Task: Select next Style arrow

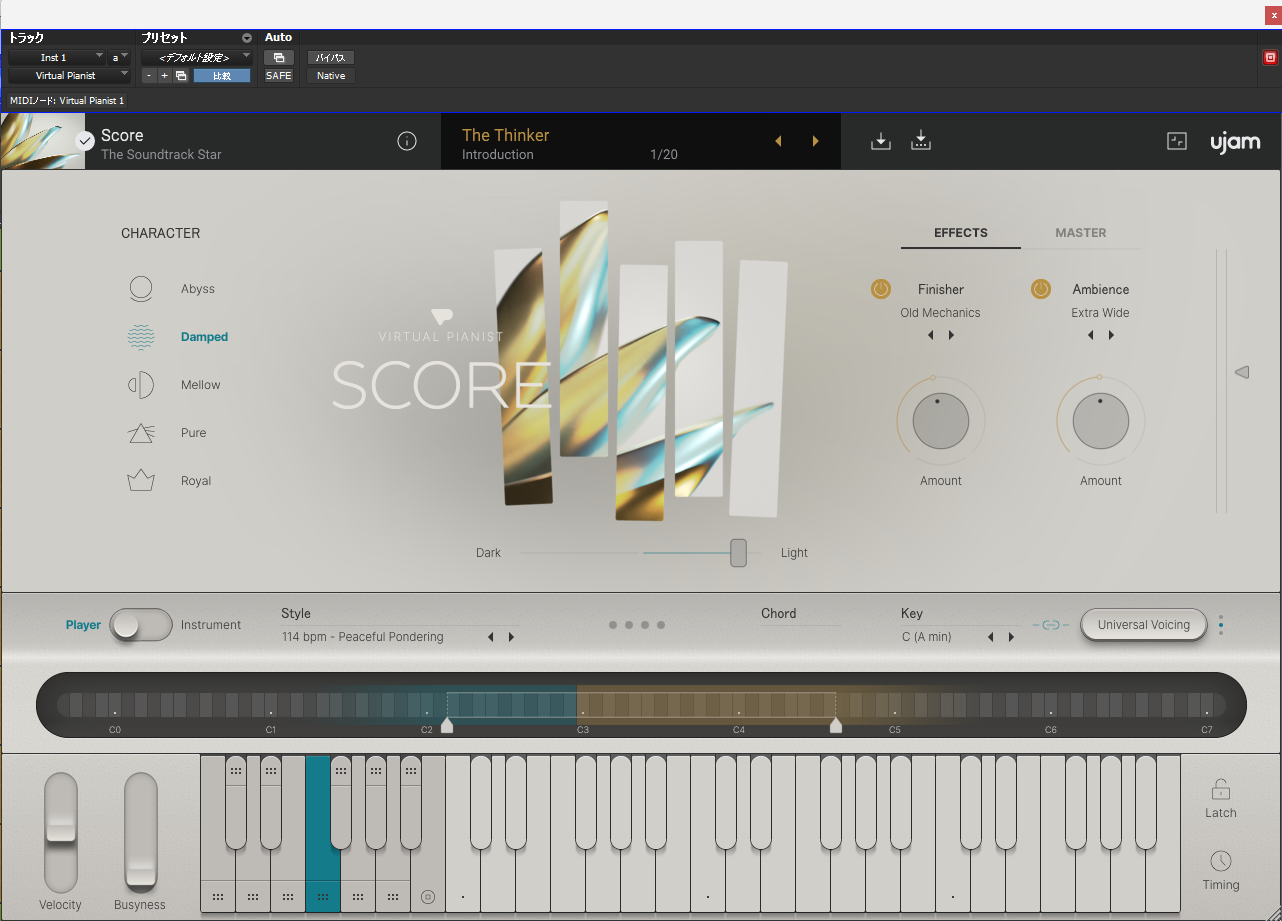Action: tap(511, 637)
